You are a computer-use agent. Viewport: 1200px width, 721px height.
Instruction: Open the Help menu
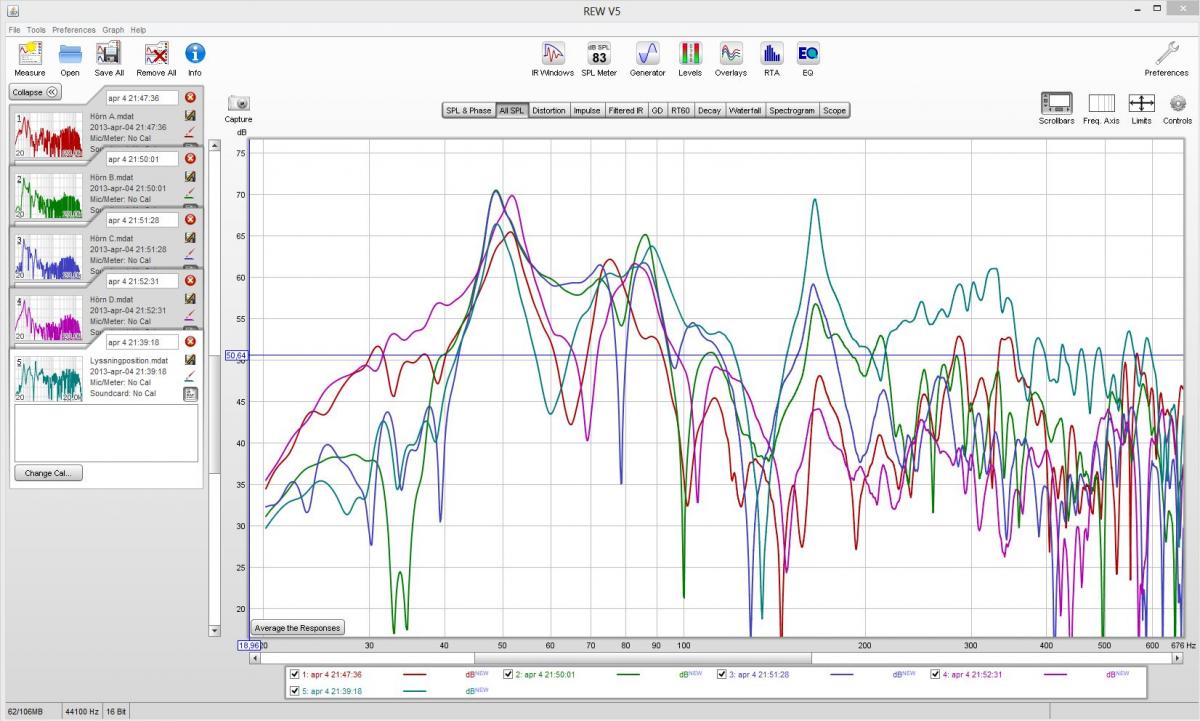click(138, 30)
